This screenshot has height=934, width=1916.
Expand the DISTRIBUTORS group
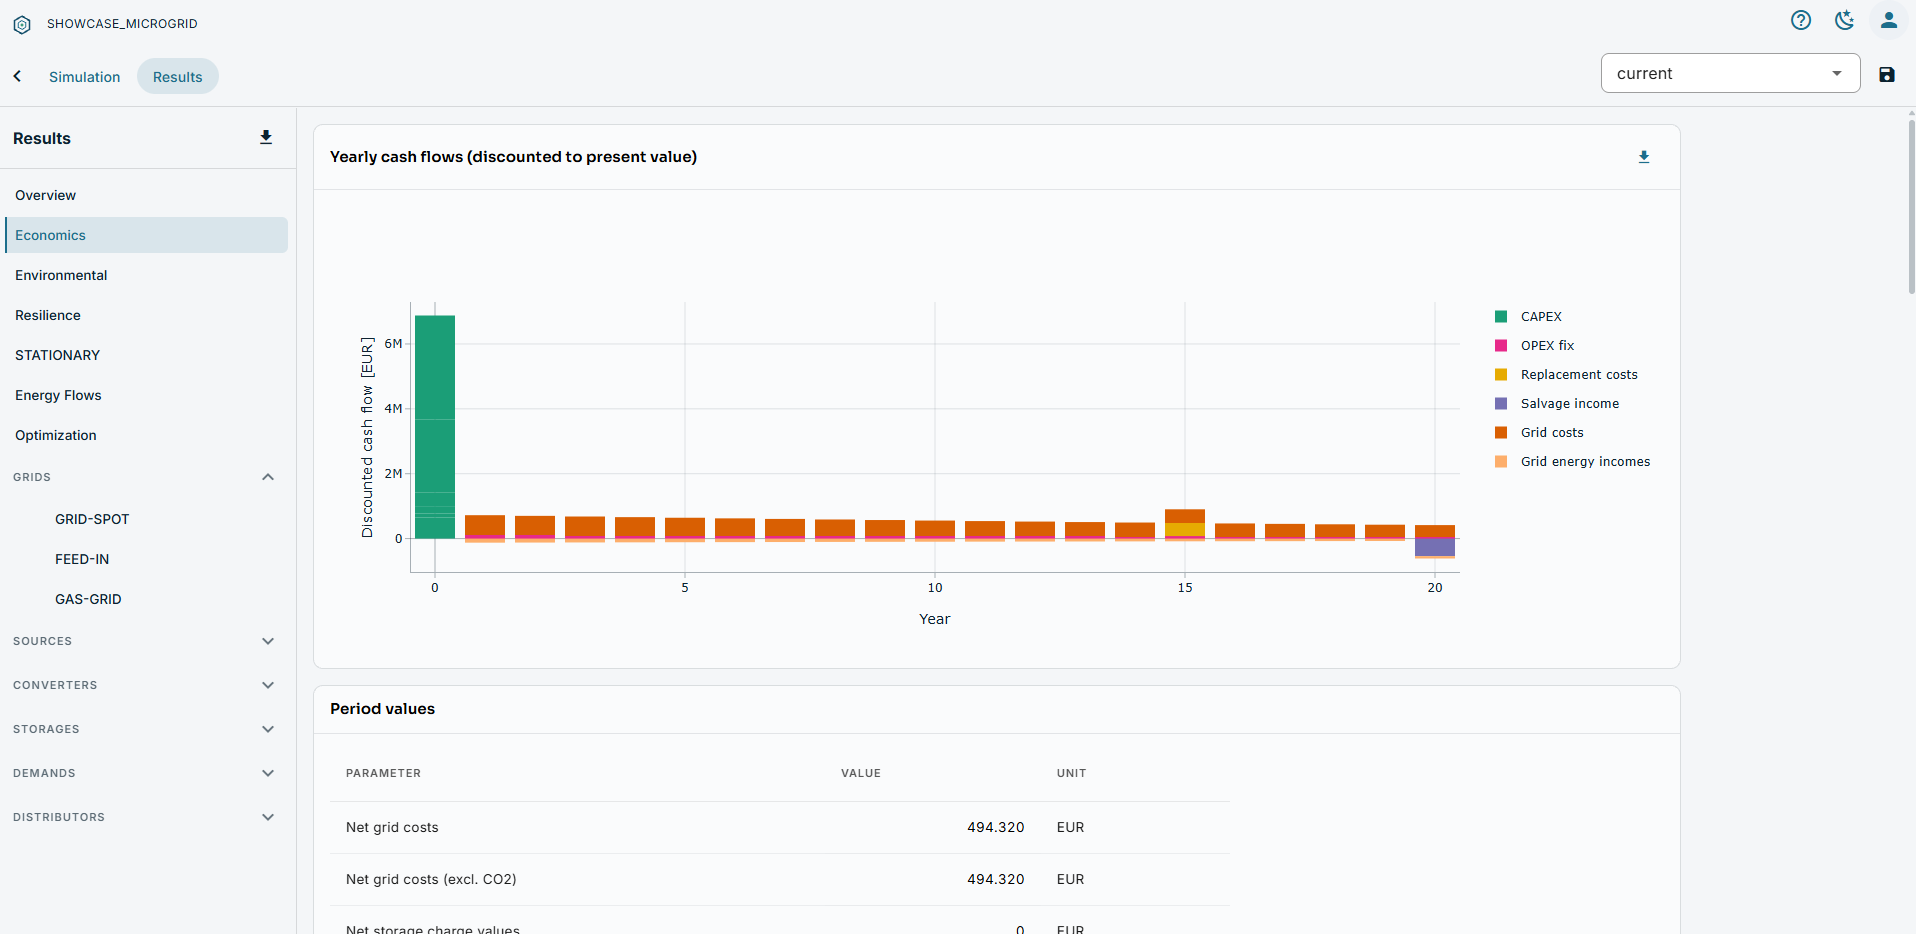click(x=146, y=817)
